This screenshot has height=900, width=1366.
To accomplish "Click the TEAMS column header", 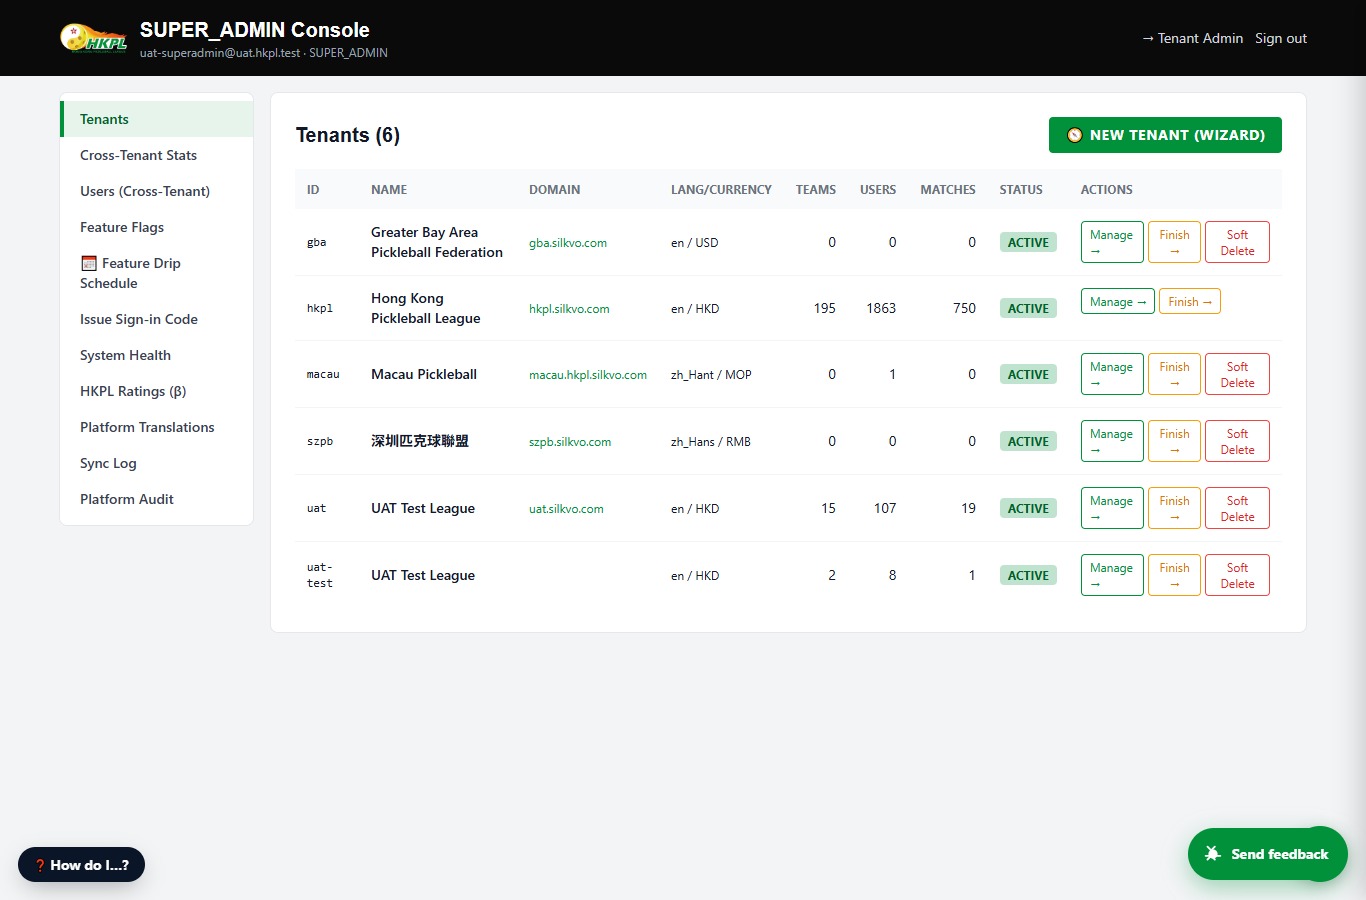I will (816, 189).
